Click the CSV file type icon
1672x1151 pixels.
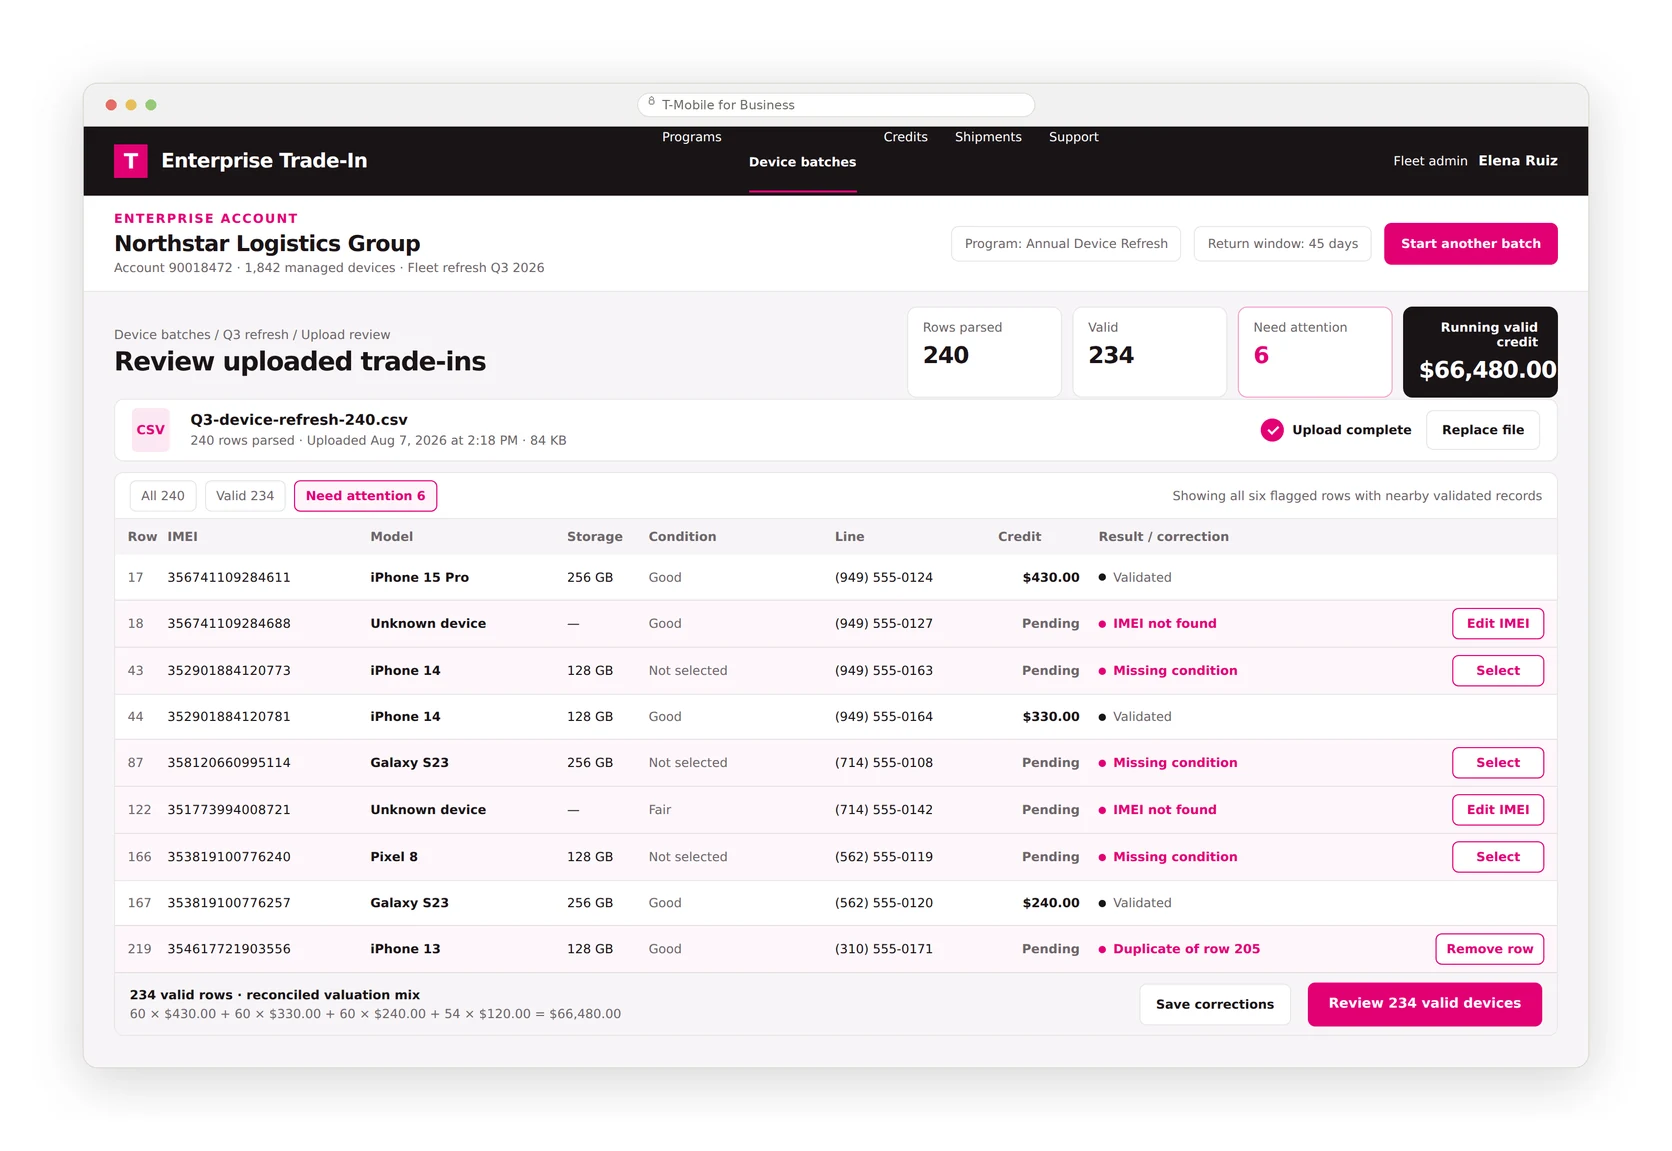tap(151, 430)
